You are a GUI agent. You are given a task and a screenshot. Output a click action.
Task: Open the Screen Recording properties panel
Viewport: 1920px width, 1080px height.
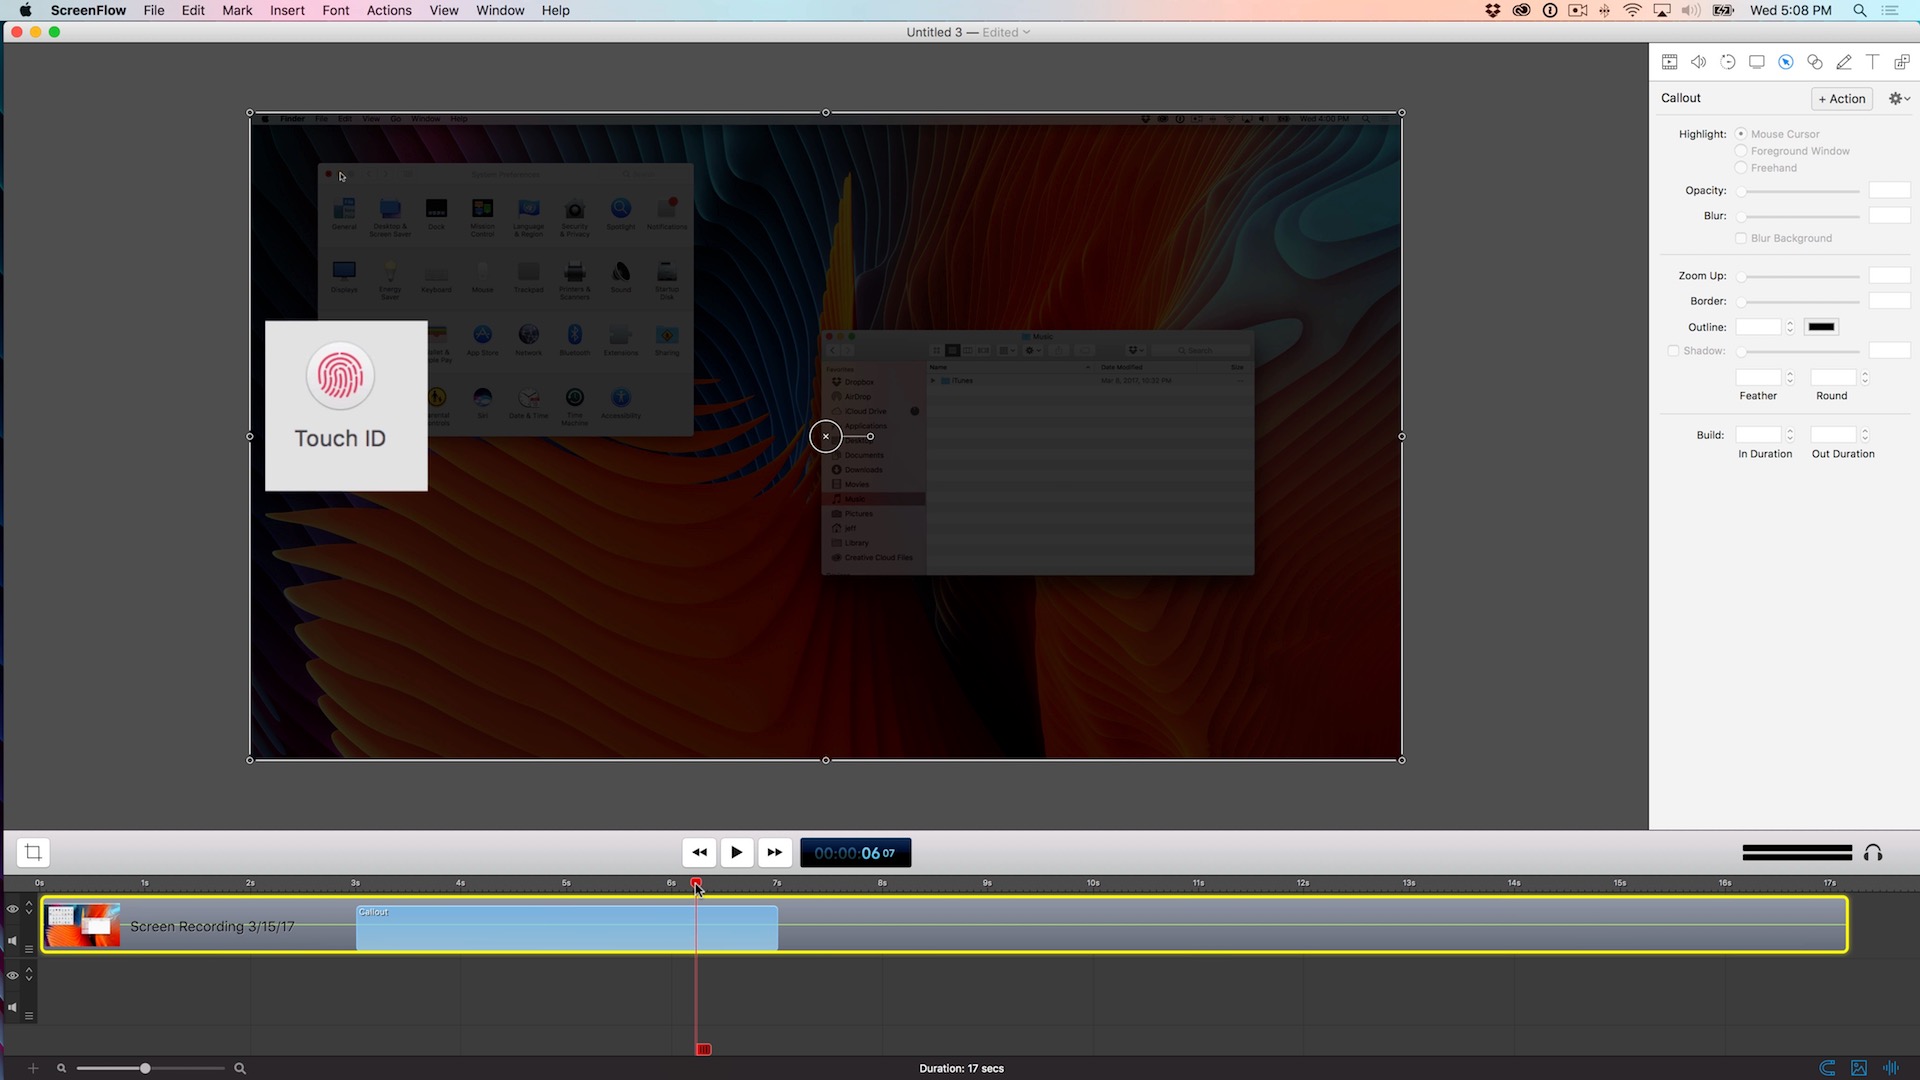click(x=1757, y=61)
